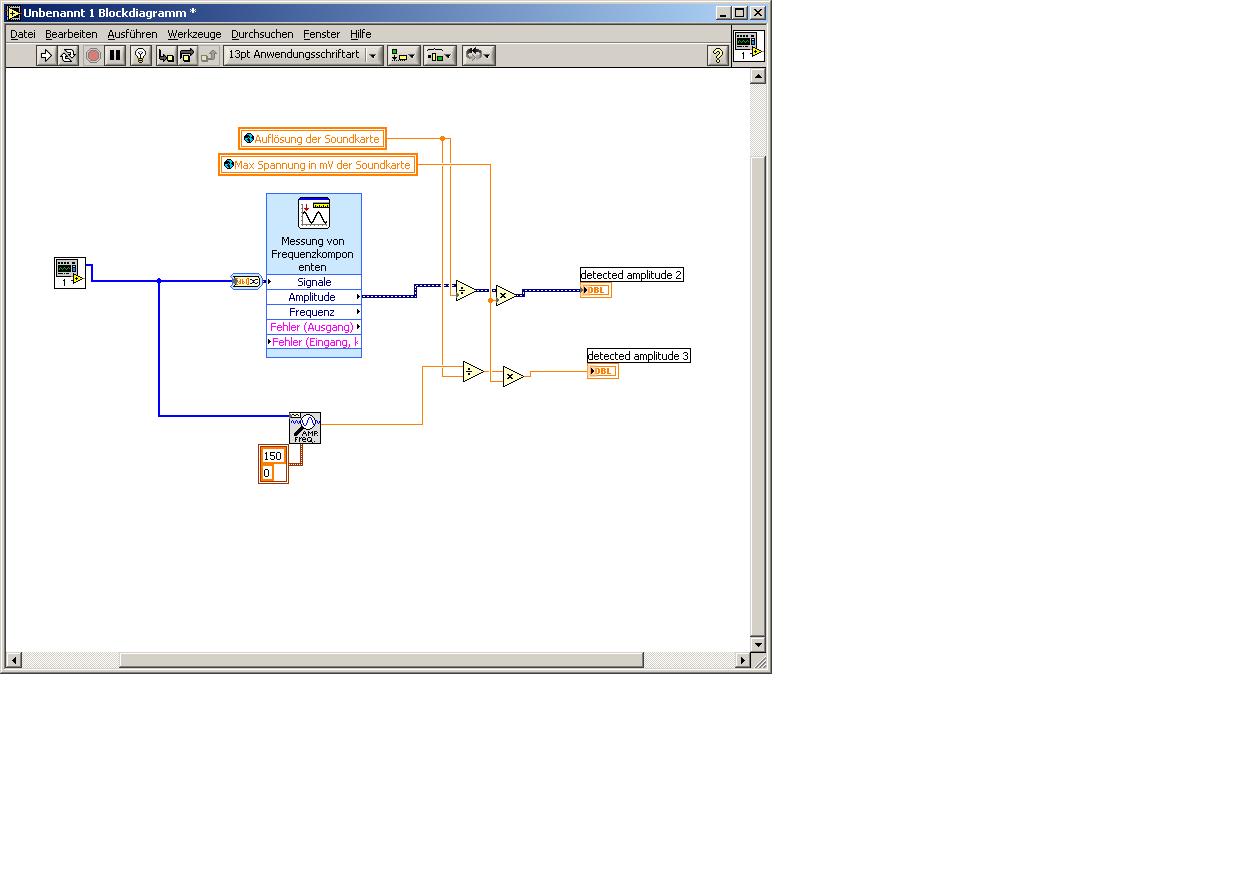Open the Distribute Objects dropdown

click(440, 56)
